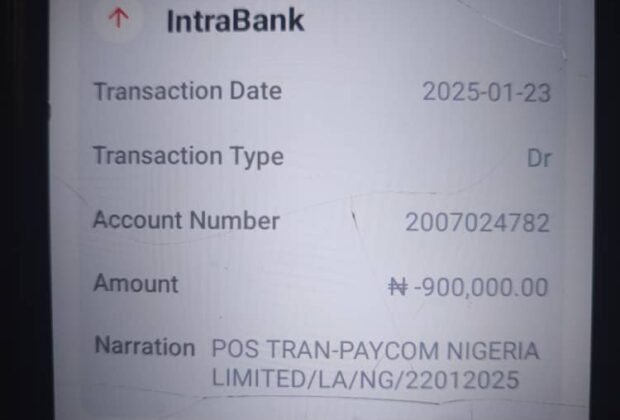Select account number 2007024782
Screen dimensions: 620x420
(477, 222)
